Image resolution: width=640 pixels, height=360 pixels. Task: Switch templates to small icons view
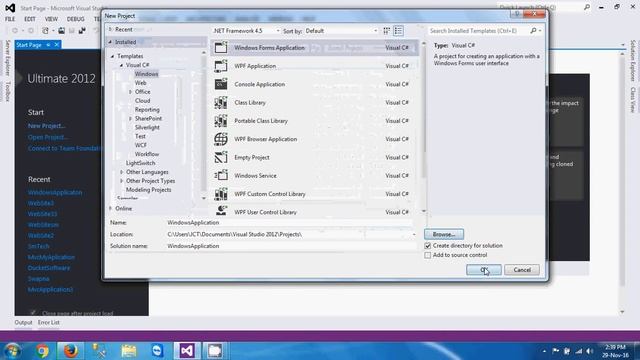pyautogui.click(x=387, y=31)
